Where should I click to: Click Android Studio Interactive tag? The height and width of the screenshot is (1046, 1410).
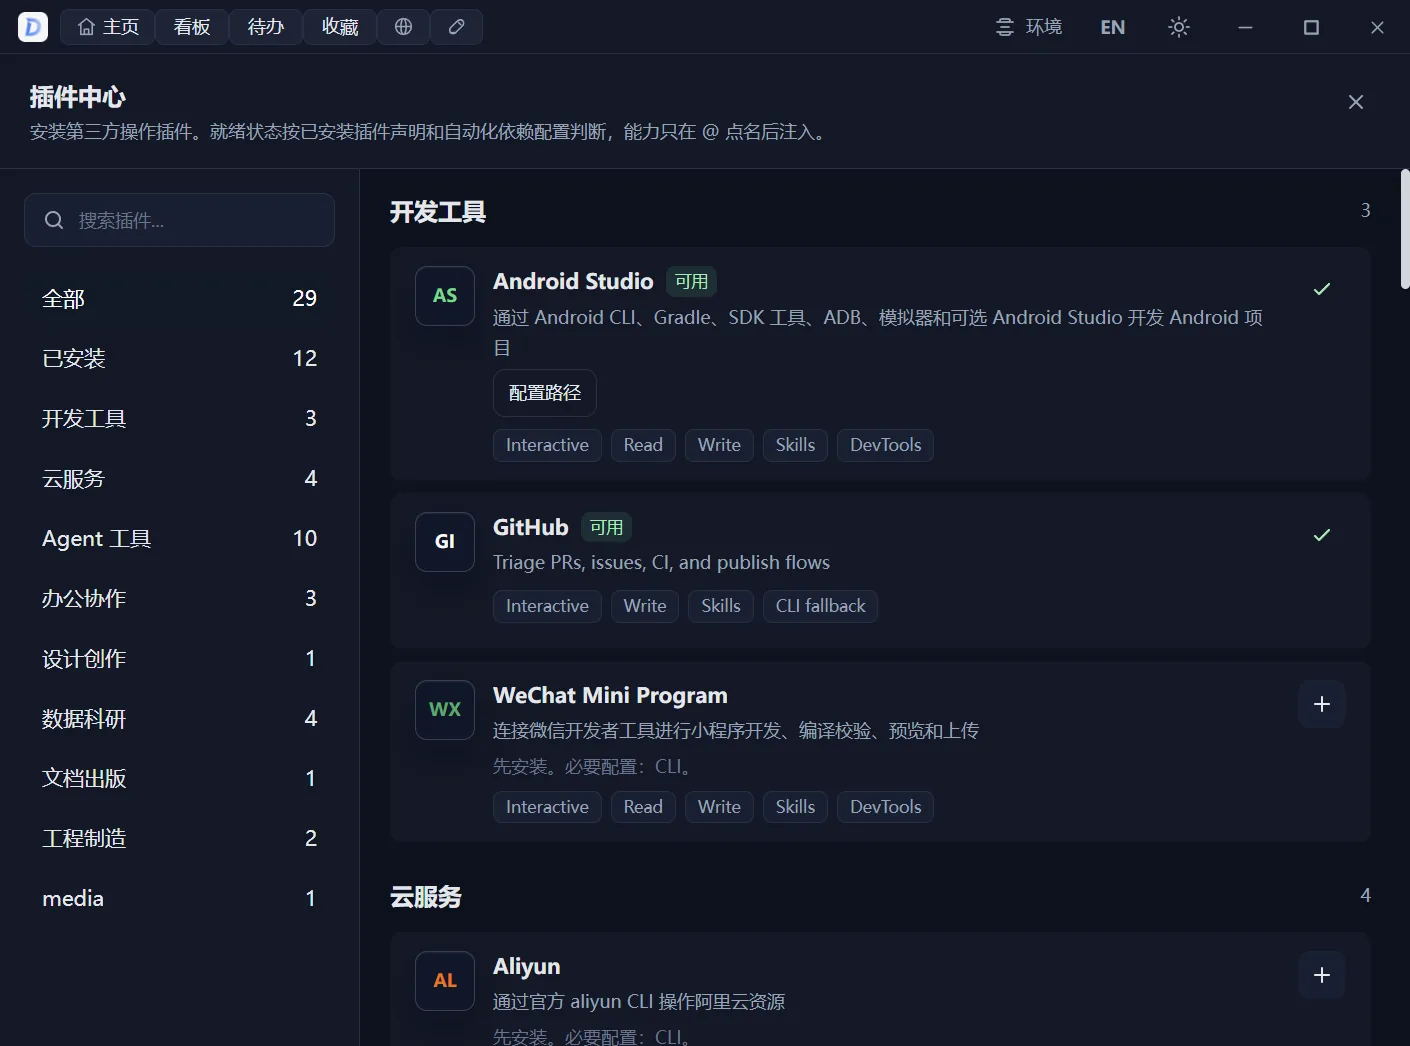pyautogui.click(x=547, y=445)
